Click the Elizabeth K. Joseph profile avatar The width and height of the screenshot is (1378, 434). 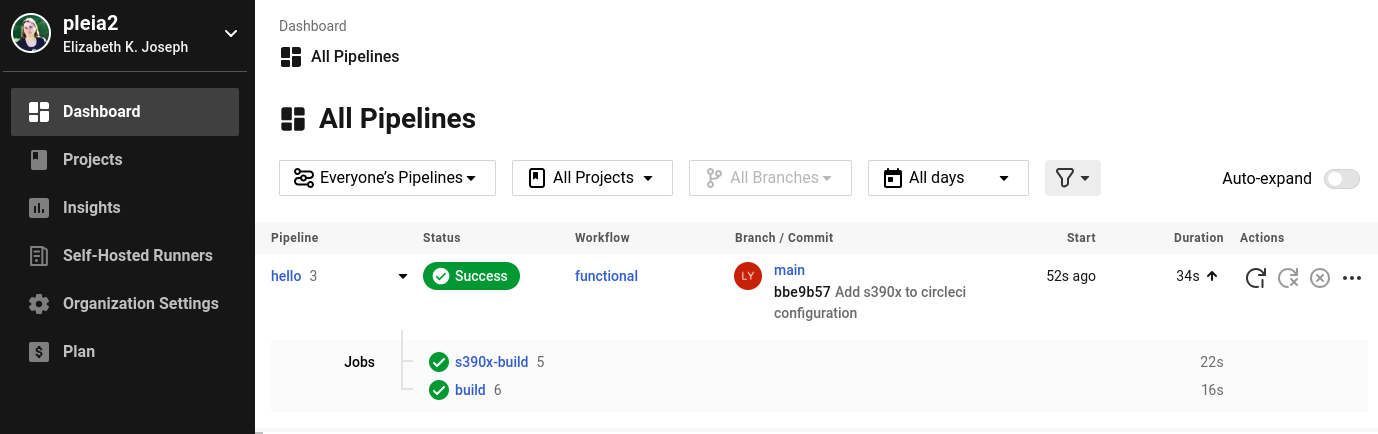31,34
